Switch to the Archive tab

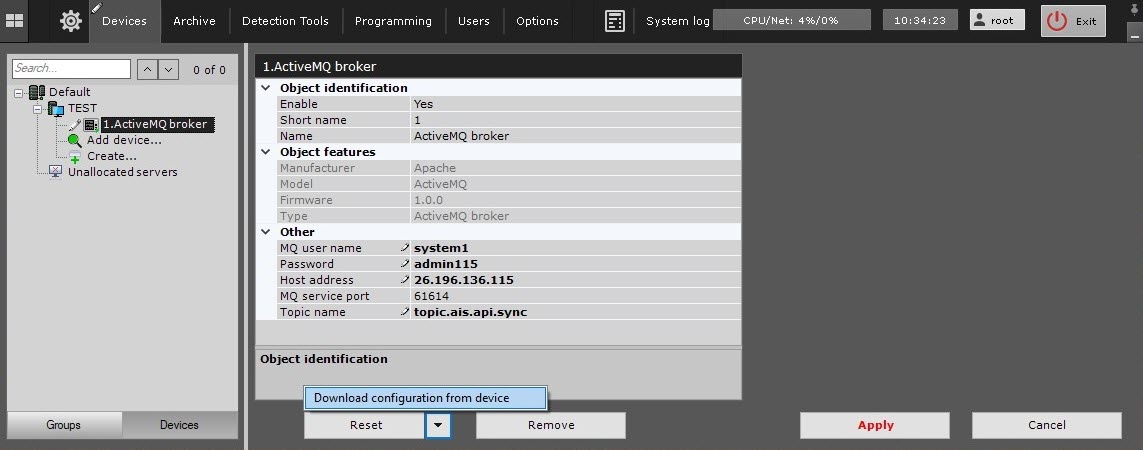click(194, 21)
